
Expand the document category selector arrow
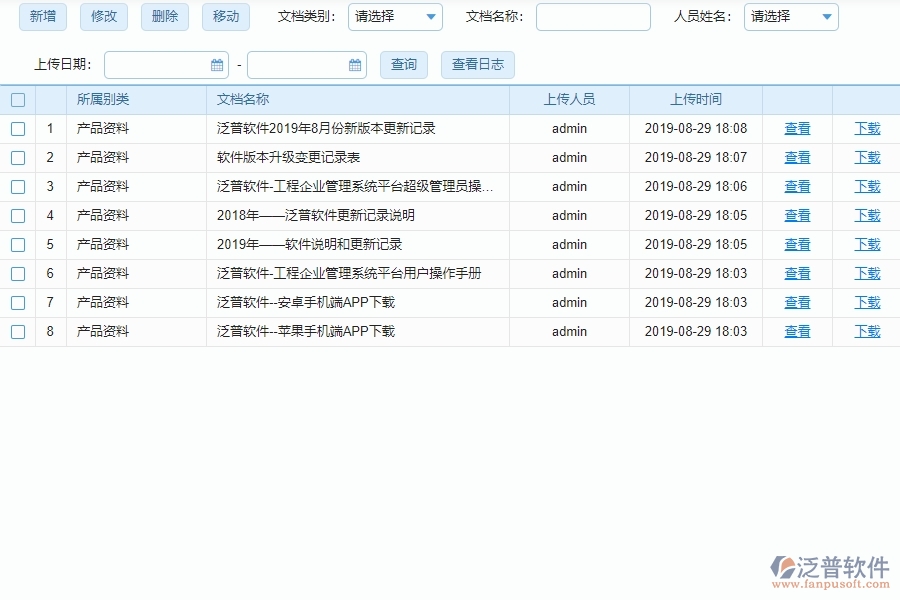(430, 17)
